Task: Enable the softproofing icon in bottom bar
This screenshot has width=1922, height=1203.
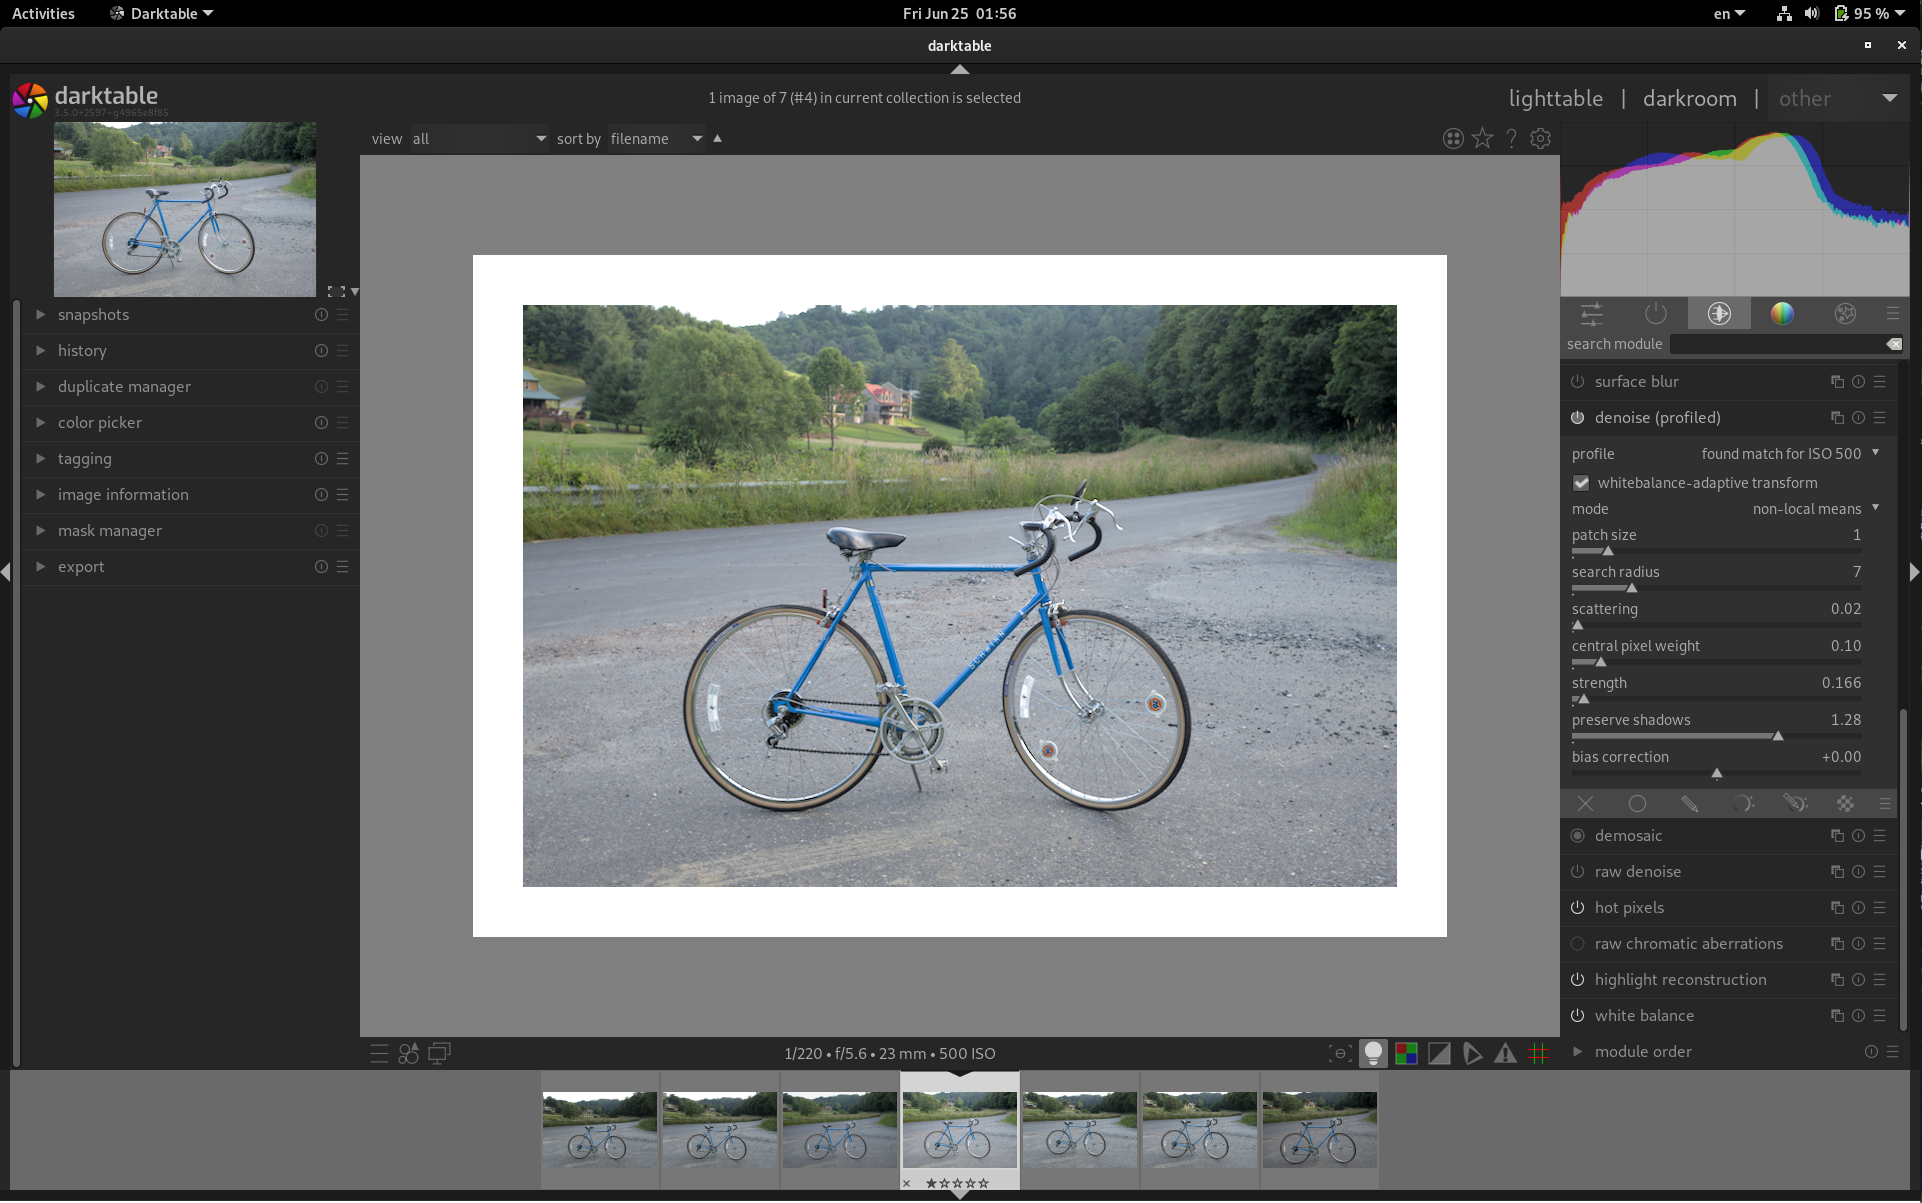Action: click(1472, 1053)
